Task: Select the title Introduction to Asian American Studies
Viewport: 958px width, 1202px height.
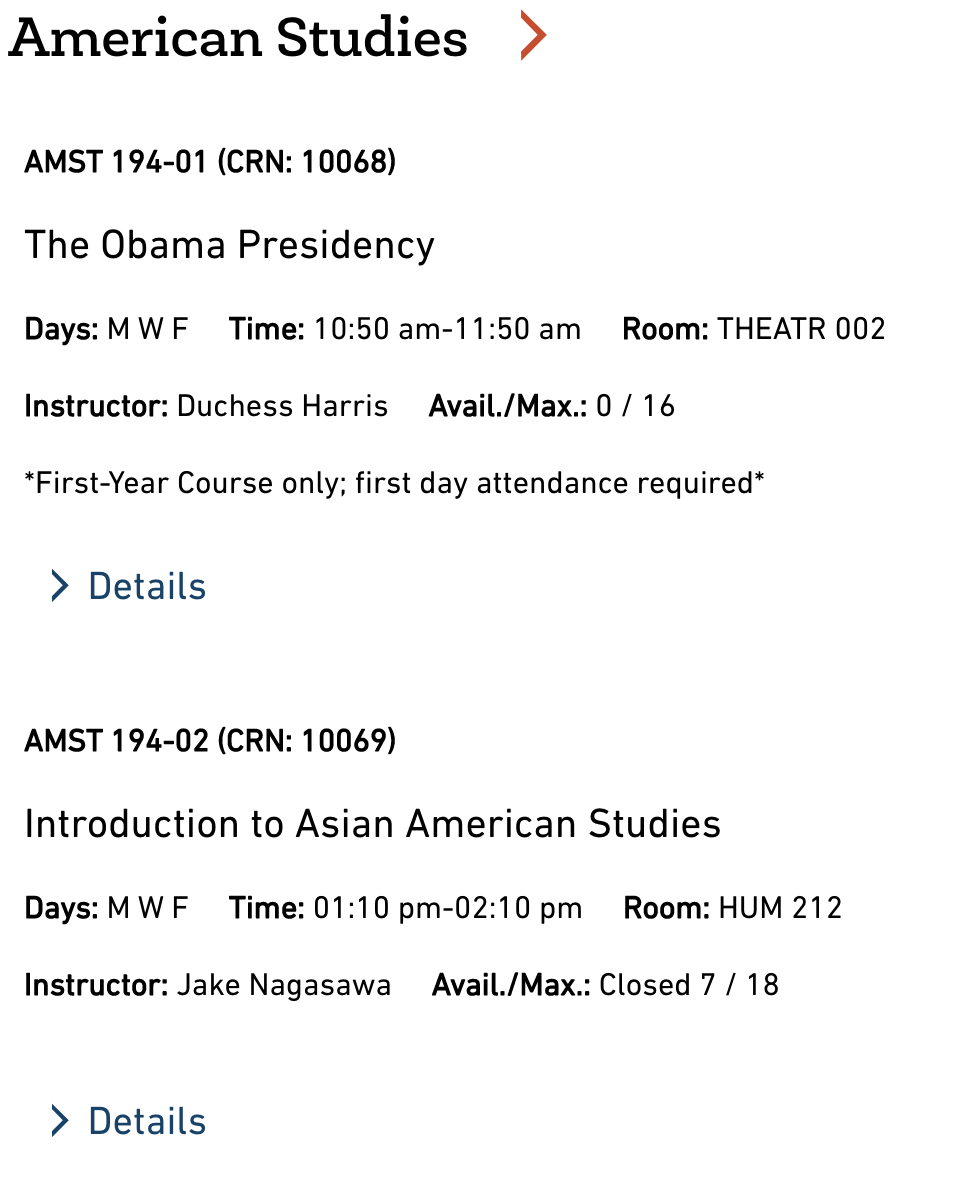Action: point(372,824)
